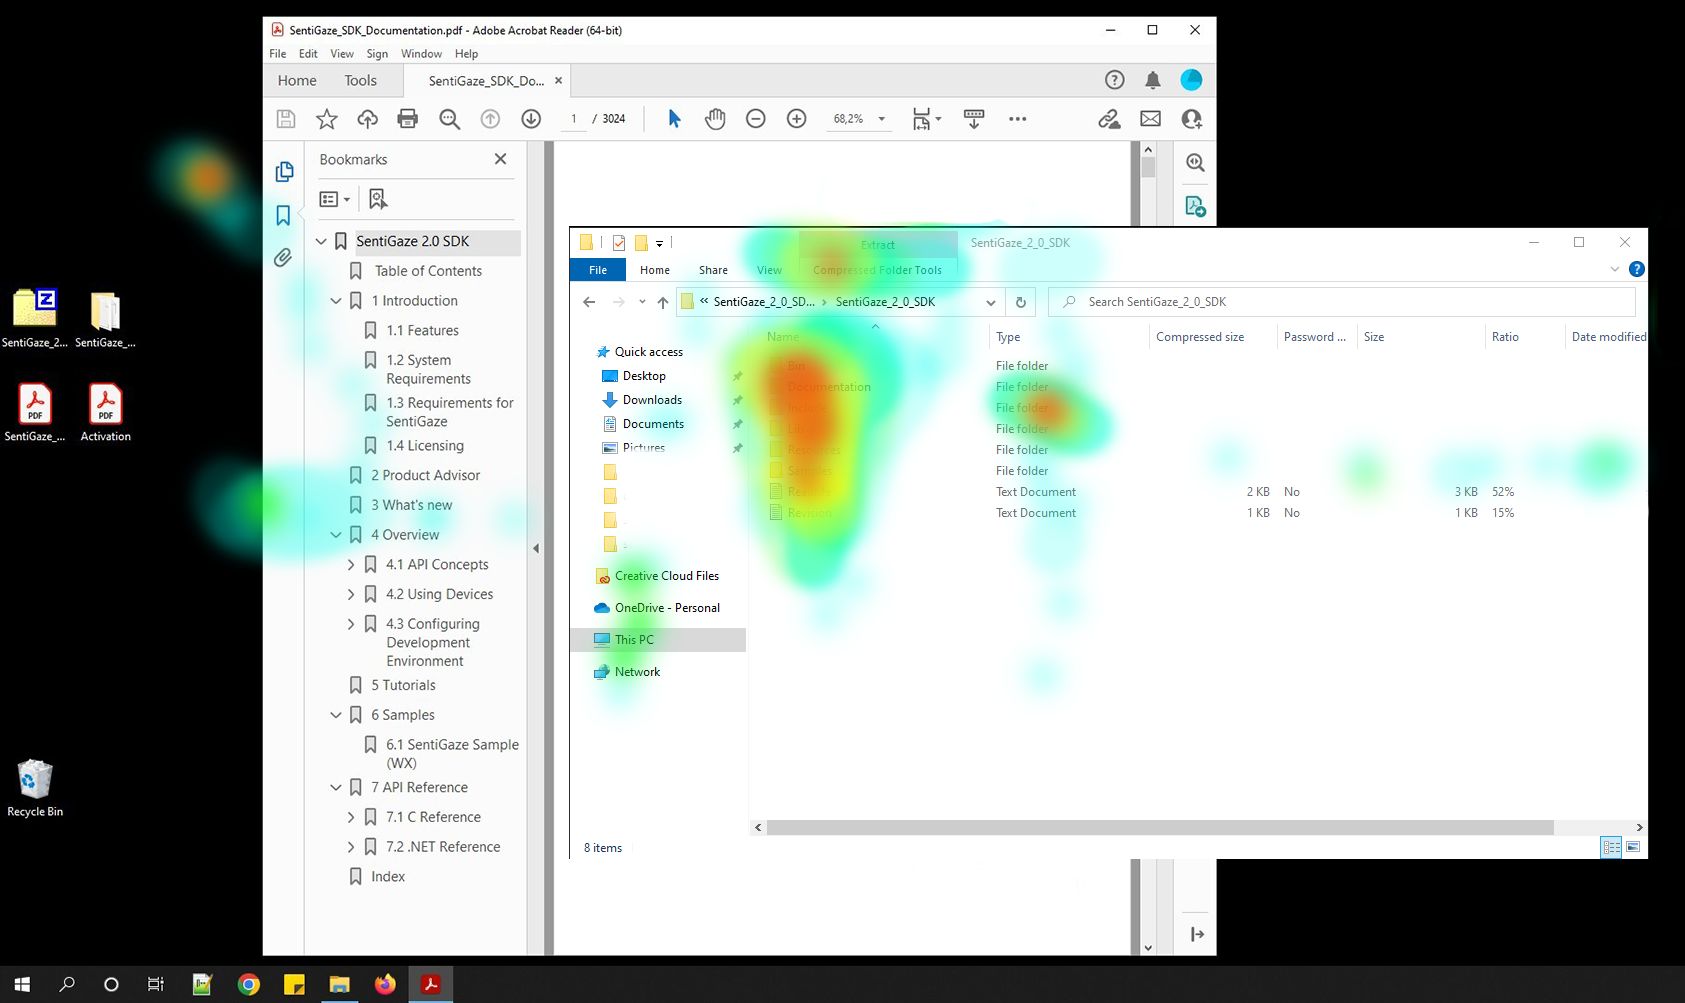Expand the 4.1 API Concepts bookmark
This screenshot has height=1003, width=1685.
pyautogui.click(x=351, y=565)
